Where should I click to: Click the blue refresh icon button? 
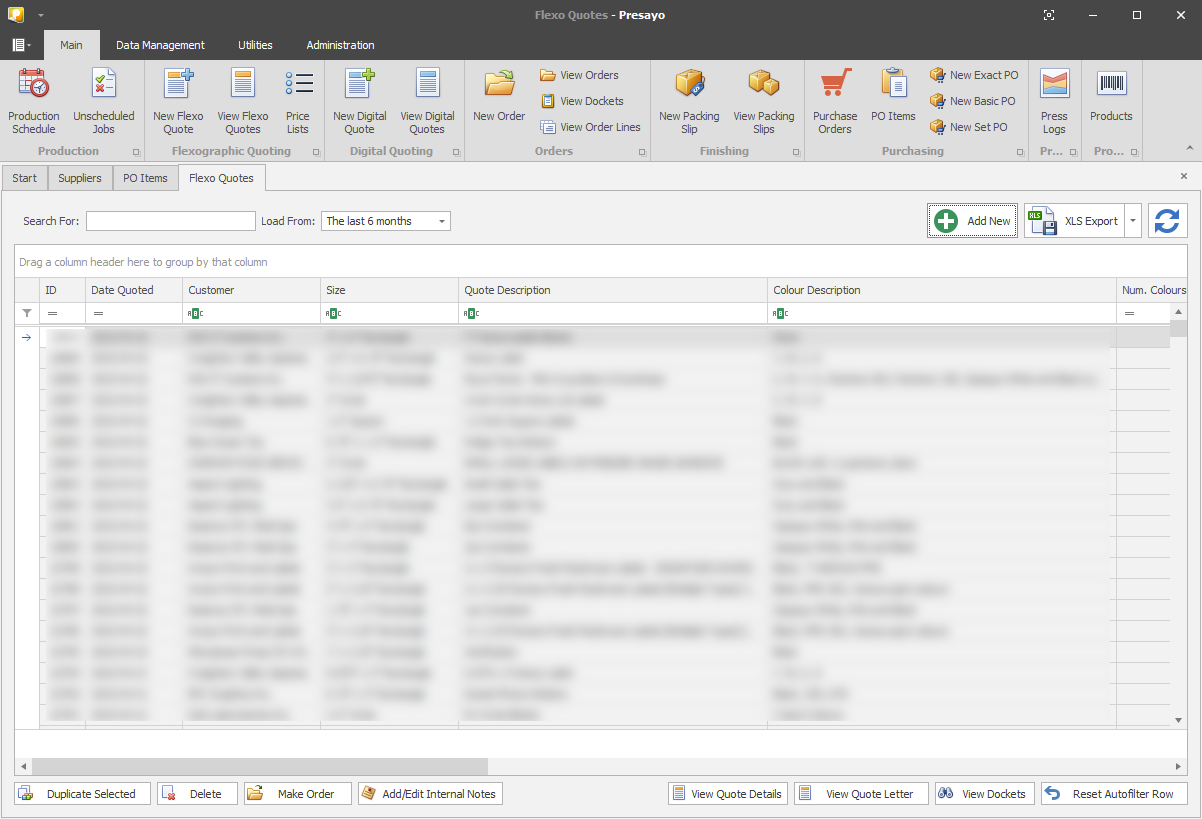(x=1167, y=221)
